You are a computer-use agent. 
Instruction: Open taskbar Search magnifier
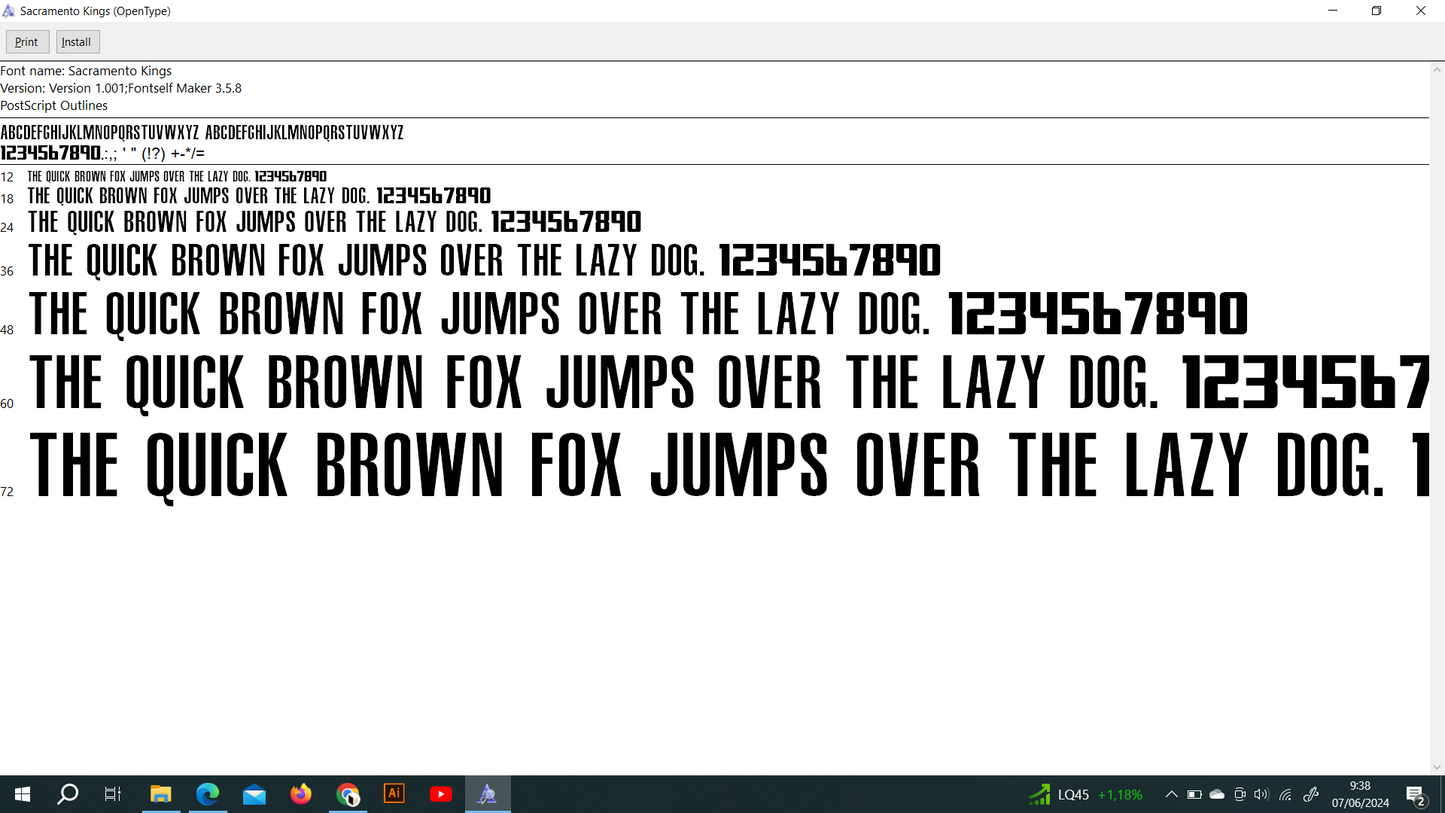[x=68, y=794]
